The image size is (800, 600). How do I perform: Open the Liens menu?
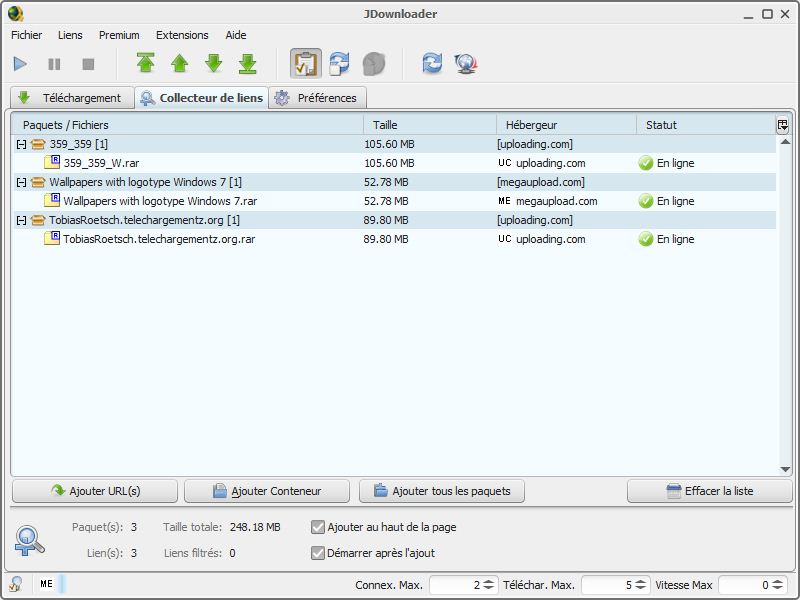pos(70,35)
